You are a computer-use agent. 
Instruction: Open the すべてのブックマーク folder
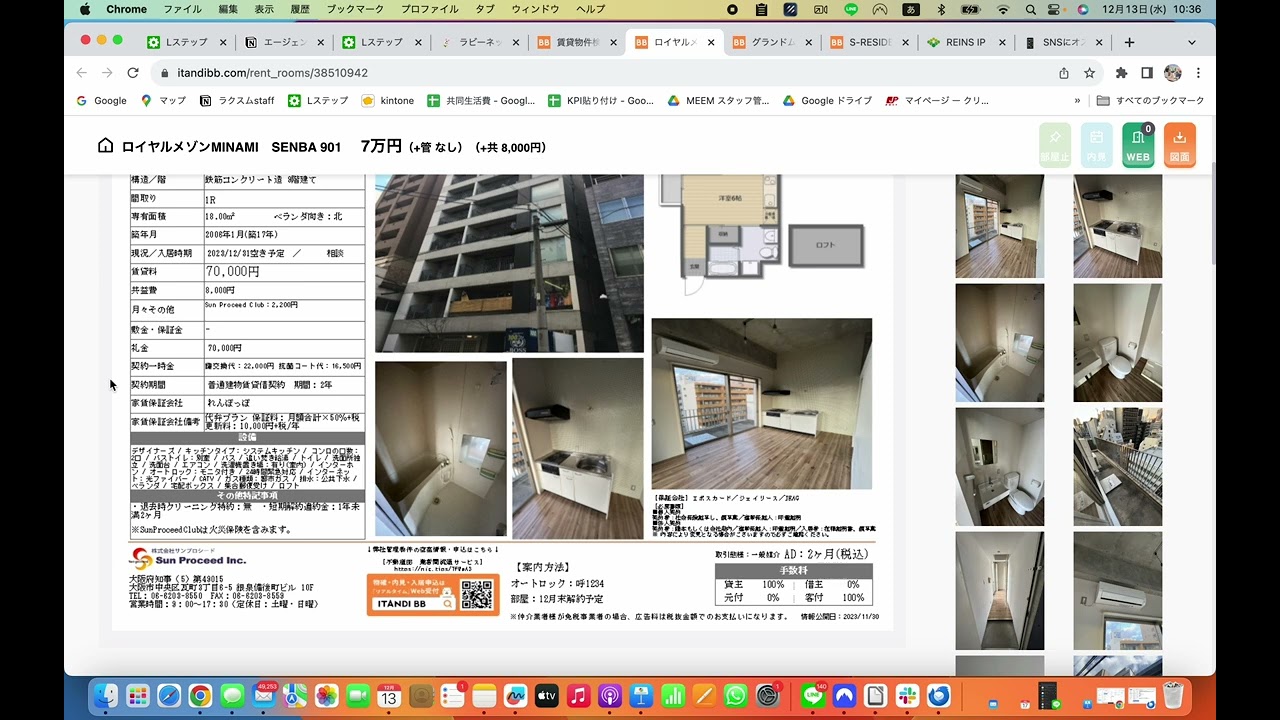(1150, 100)
